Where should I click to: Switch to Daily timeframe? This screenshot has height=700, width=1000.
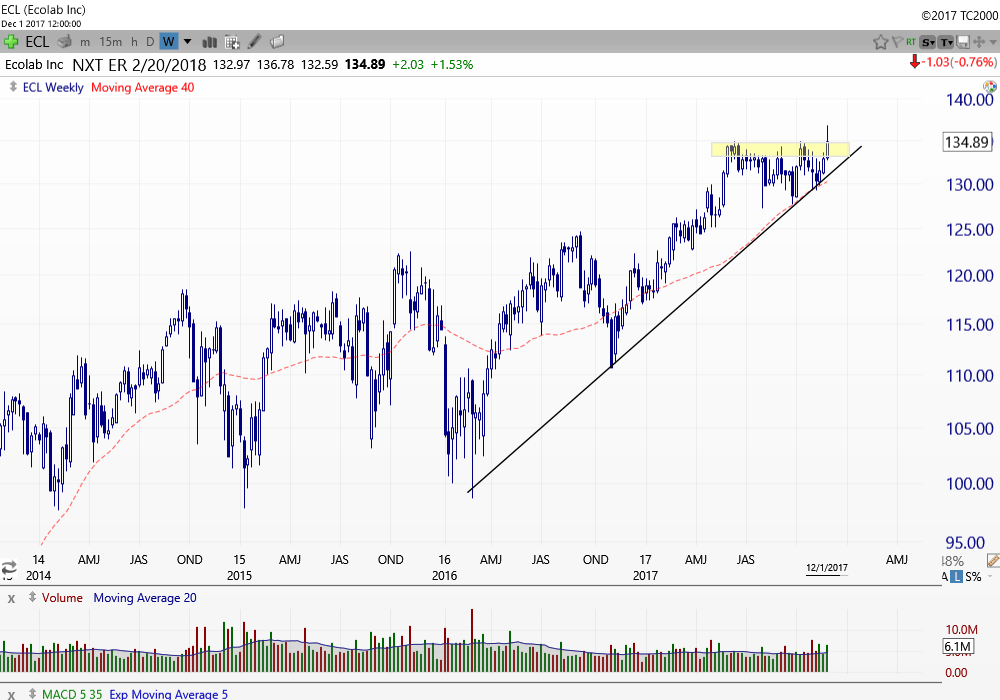point(150,42)
